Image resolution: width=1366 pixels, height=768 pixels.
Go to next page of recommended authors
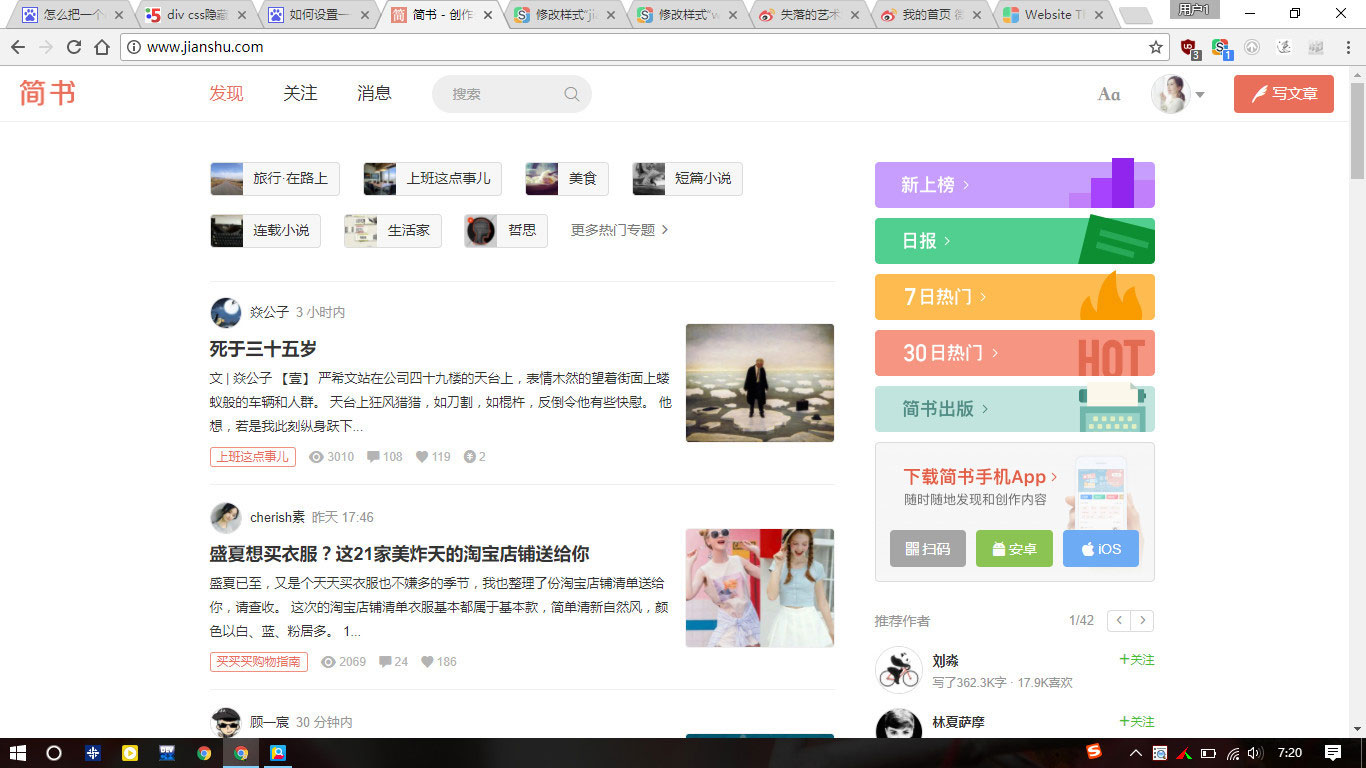pyautogui.click(x=1142, y=621)
